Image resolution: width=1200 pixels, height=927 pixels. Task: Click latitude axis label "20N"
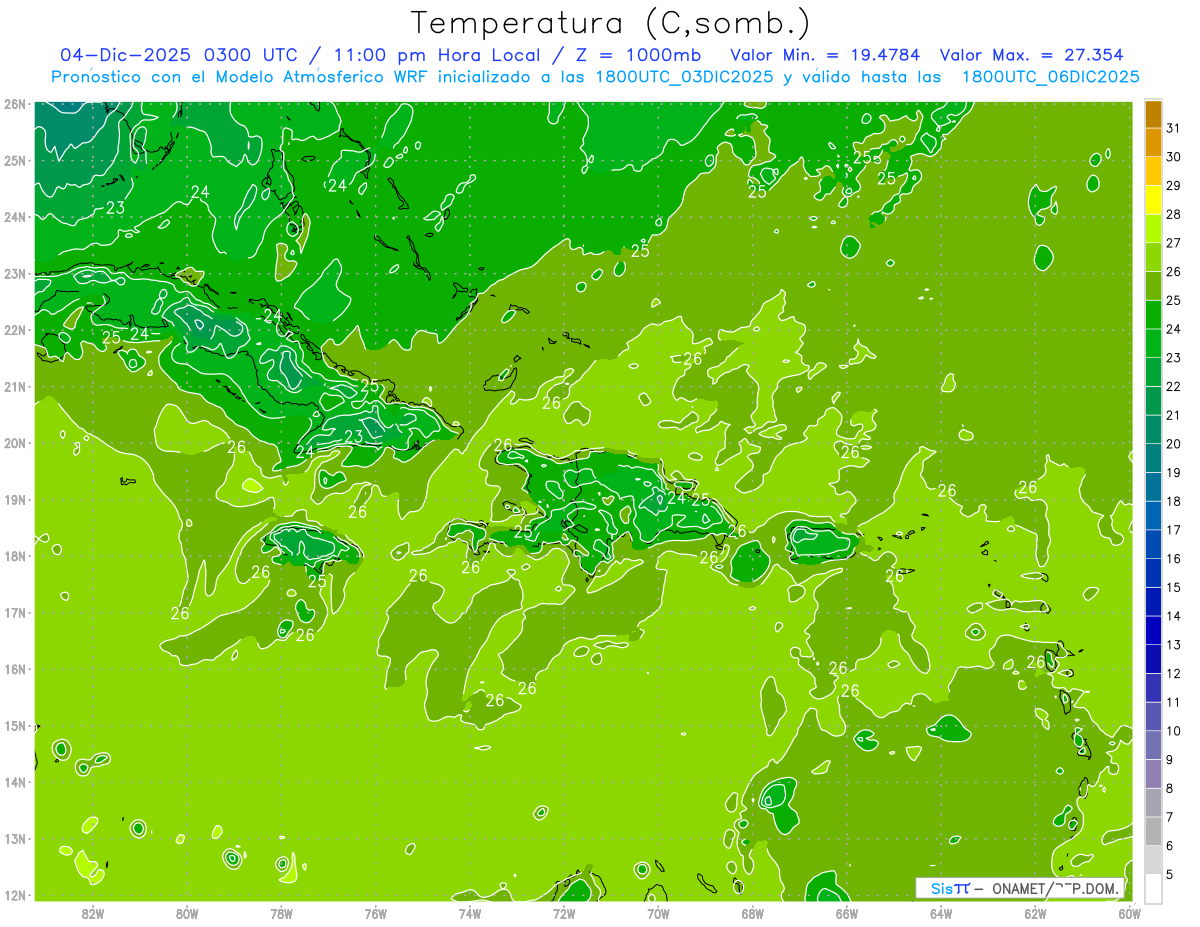(15, 443)
